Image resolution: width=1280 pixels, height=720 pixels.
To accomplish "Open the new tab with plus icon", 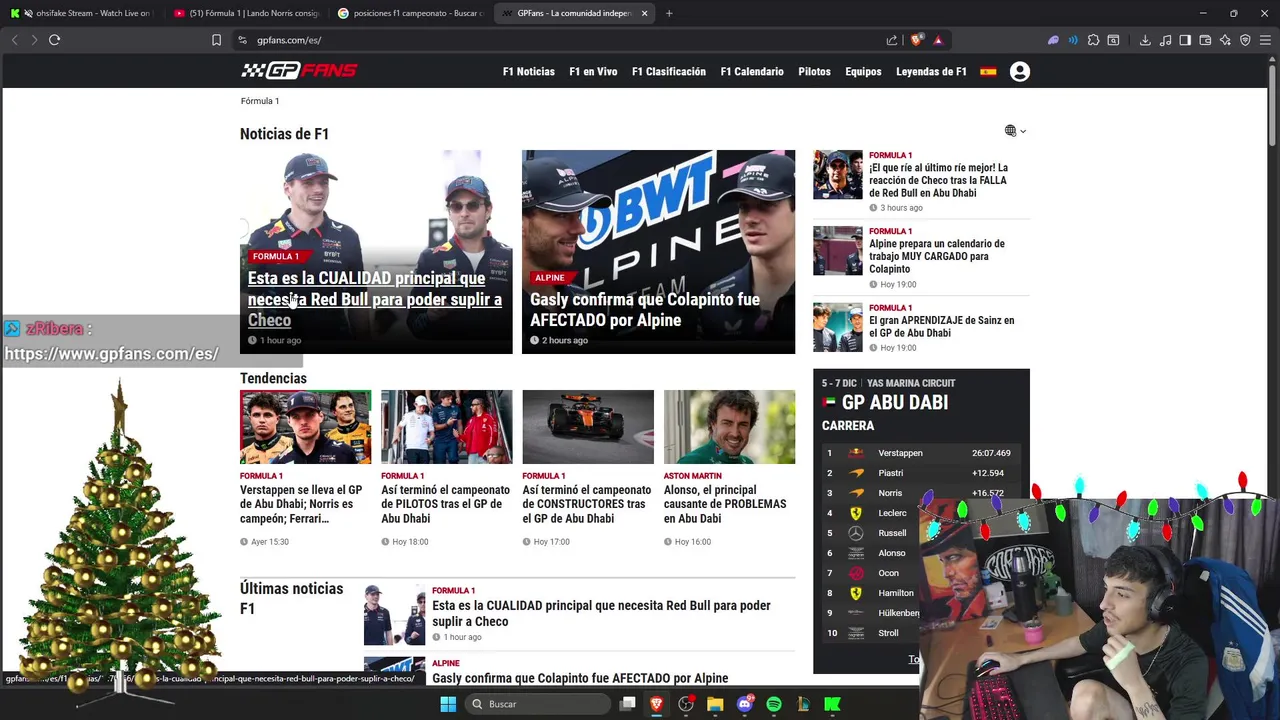I will pyautogui.click(x=669, y=13).
